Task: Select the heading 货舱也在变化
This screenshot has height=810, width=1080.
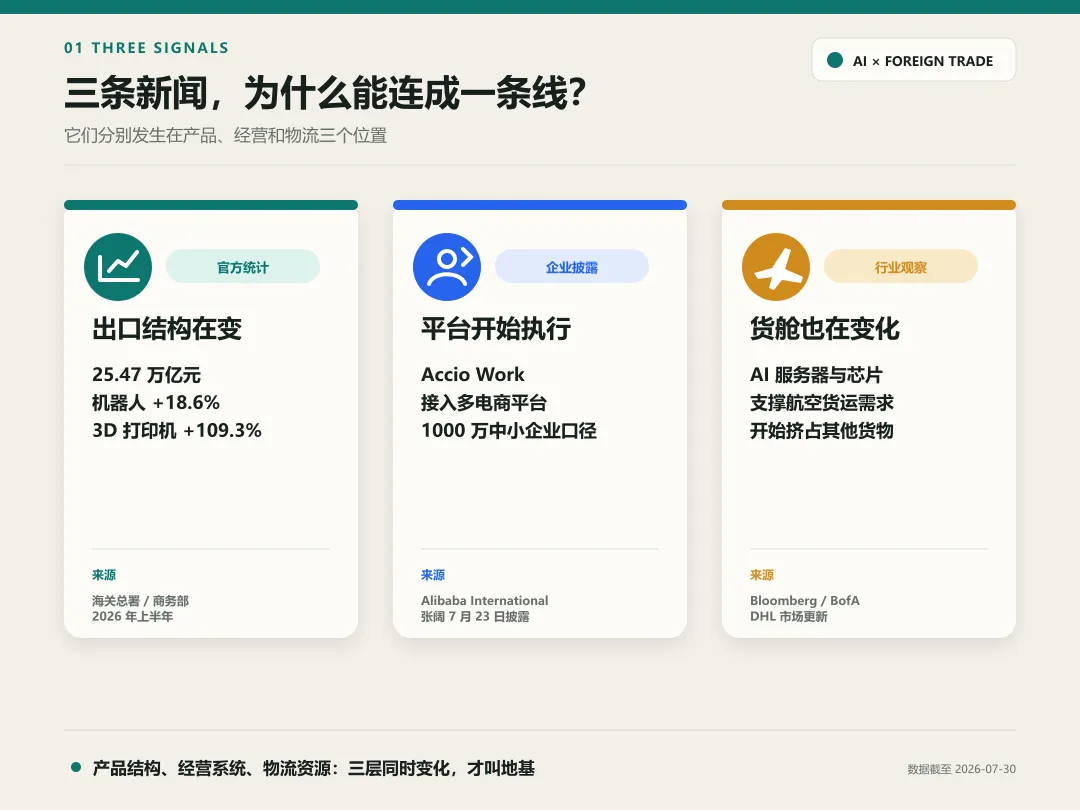Action: (824, 329)
